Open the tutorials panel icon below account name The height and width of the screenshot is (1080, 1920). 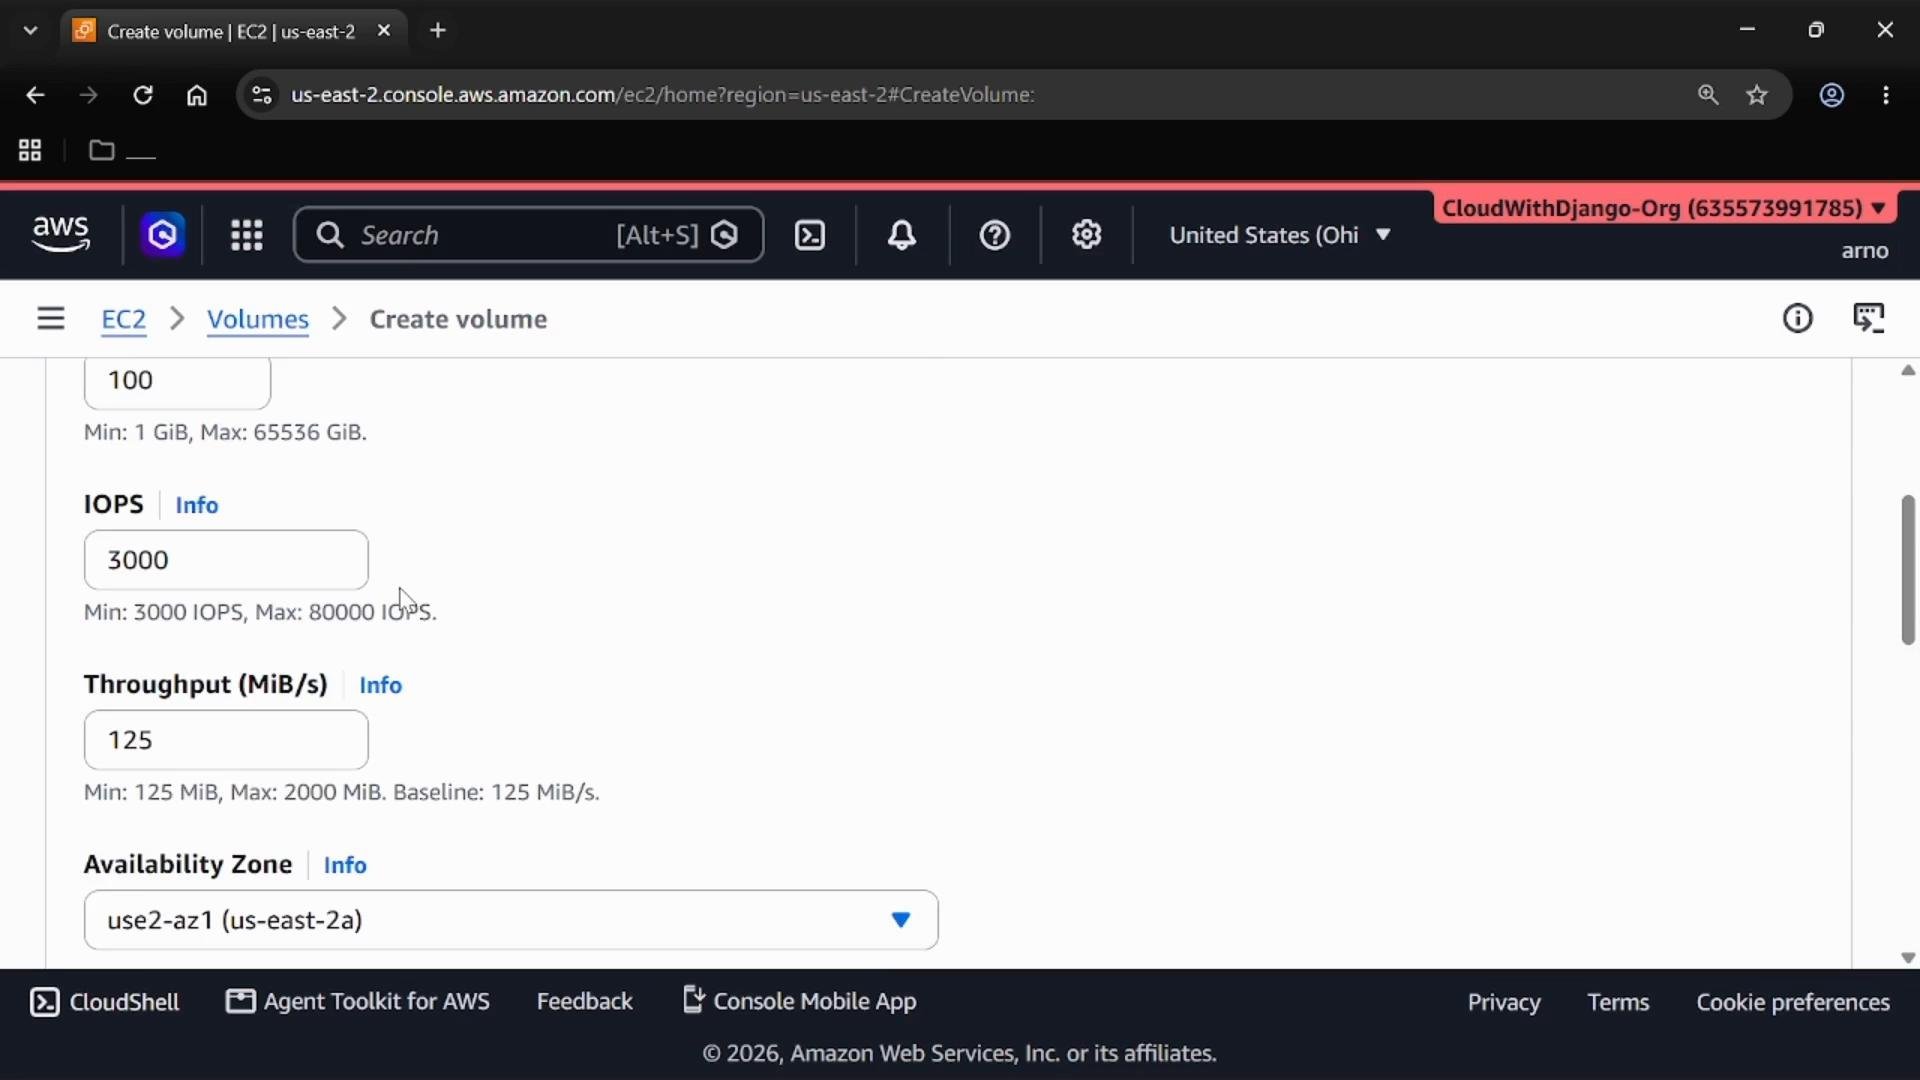(1869, 318)
